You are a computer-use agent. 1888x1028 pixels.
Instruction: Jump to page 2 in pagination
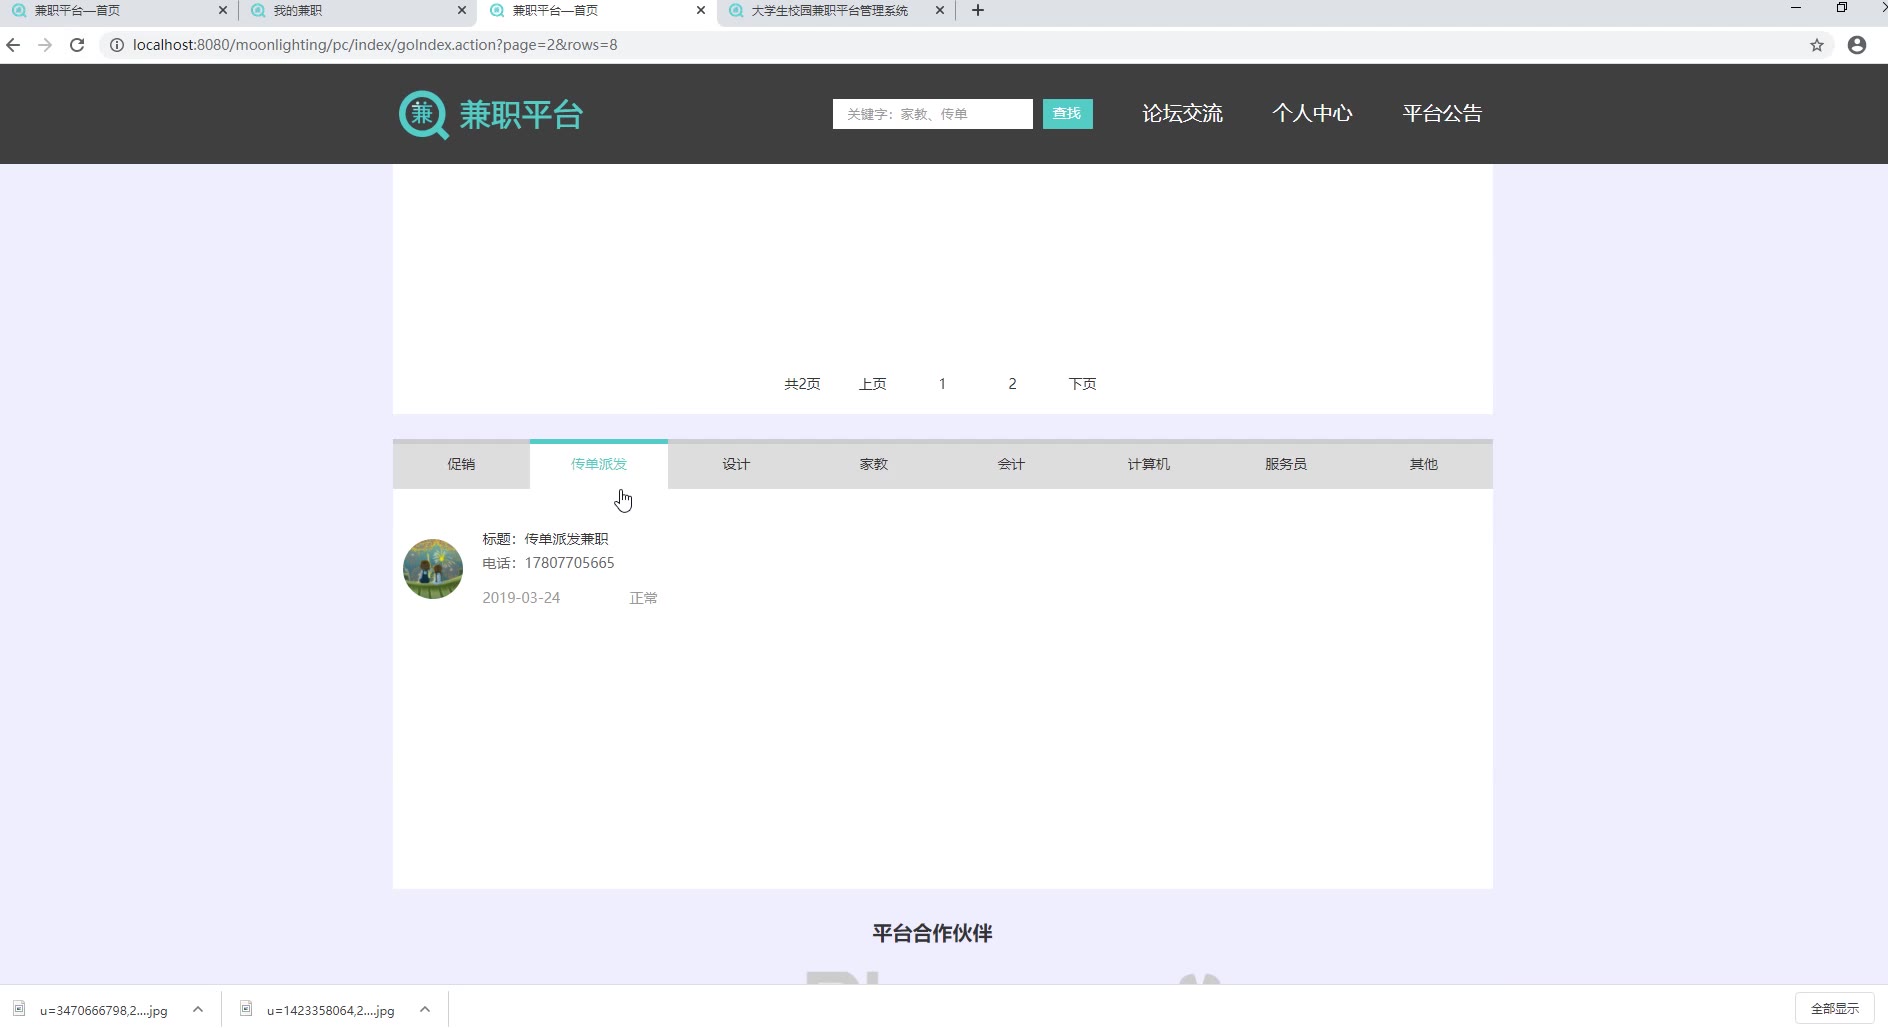tap(1012, 384)
